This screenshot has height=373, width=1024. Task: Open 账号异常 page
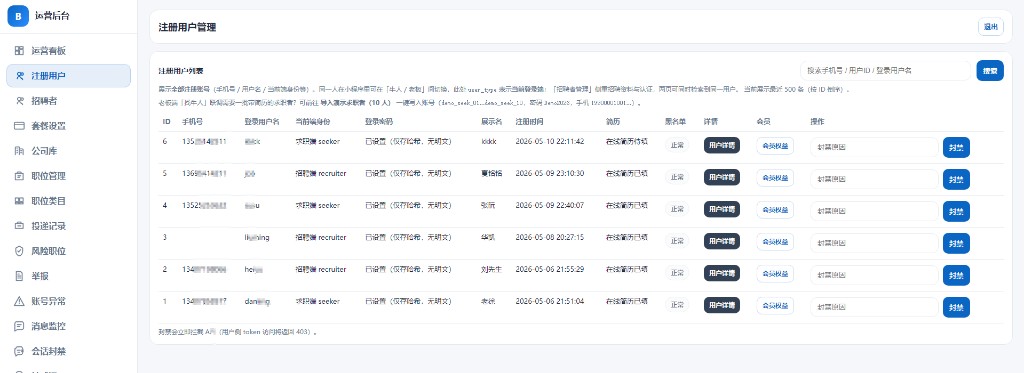pos(69,301)
